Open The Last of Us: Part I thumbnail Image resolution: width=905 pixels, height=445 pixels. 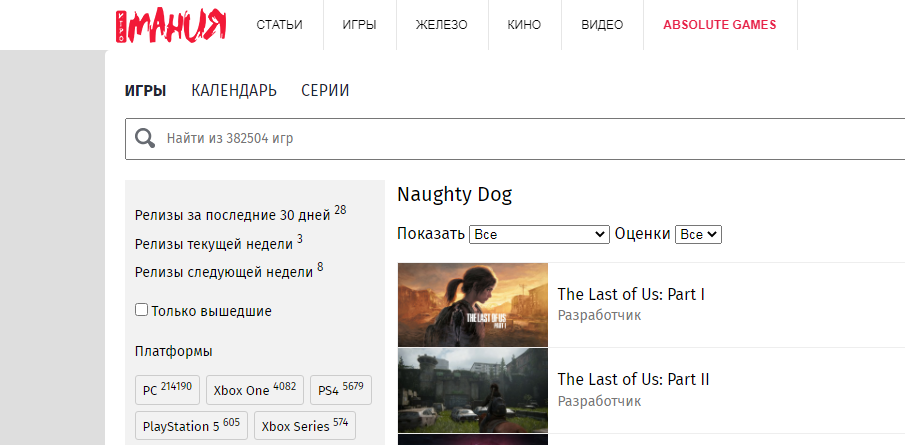point(473,305)
